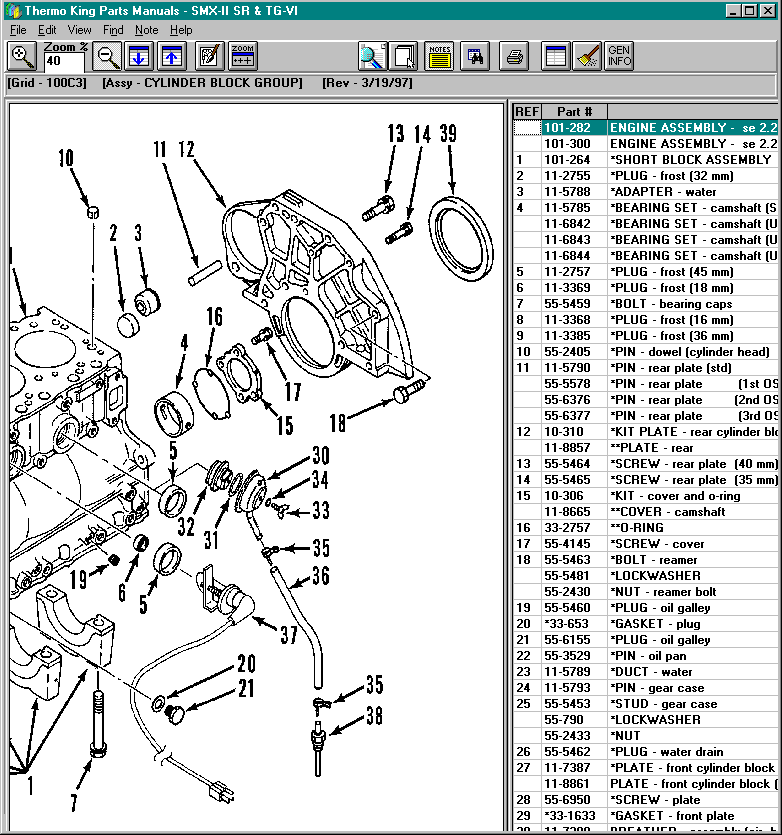Click the Zoom % input field

(65, 62)
